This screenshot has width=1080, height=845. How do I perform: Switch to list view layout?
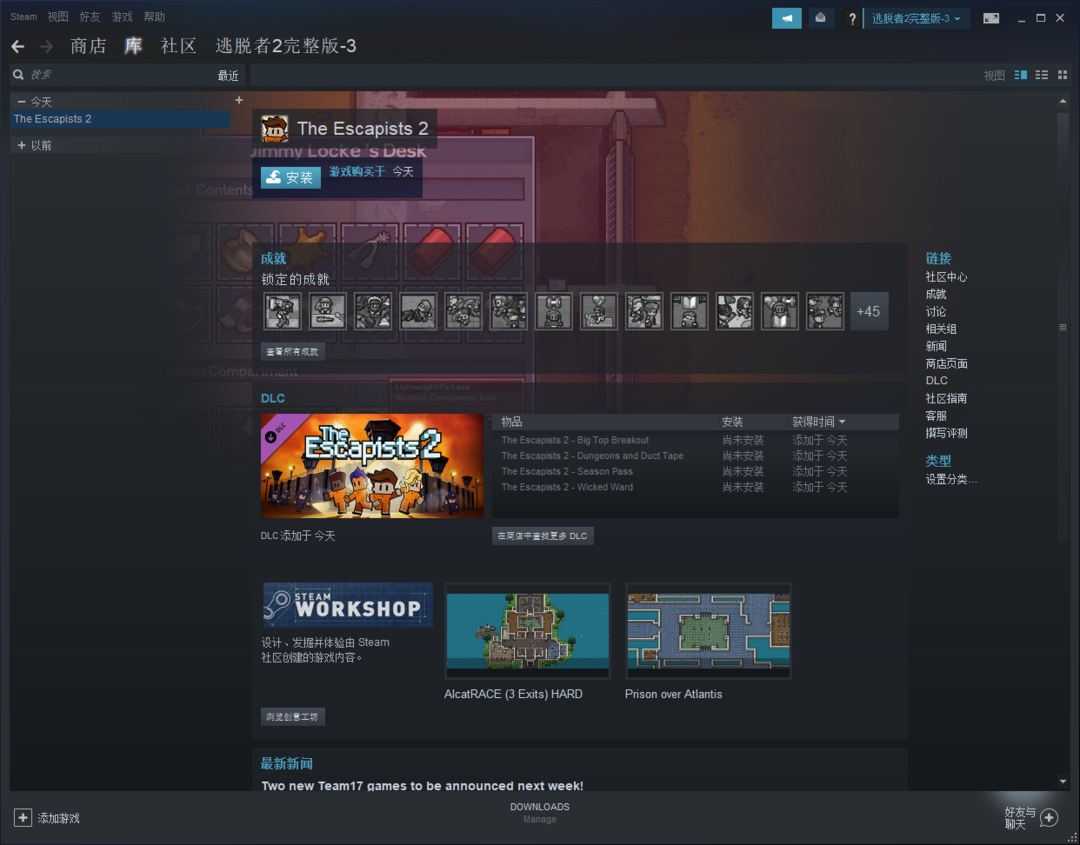pos(1042,75)
